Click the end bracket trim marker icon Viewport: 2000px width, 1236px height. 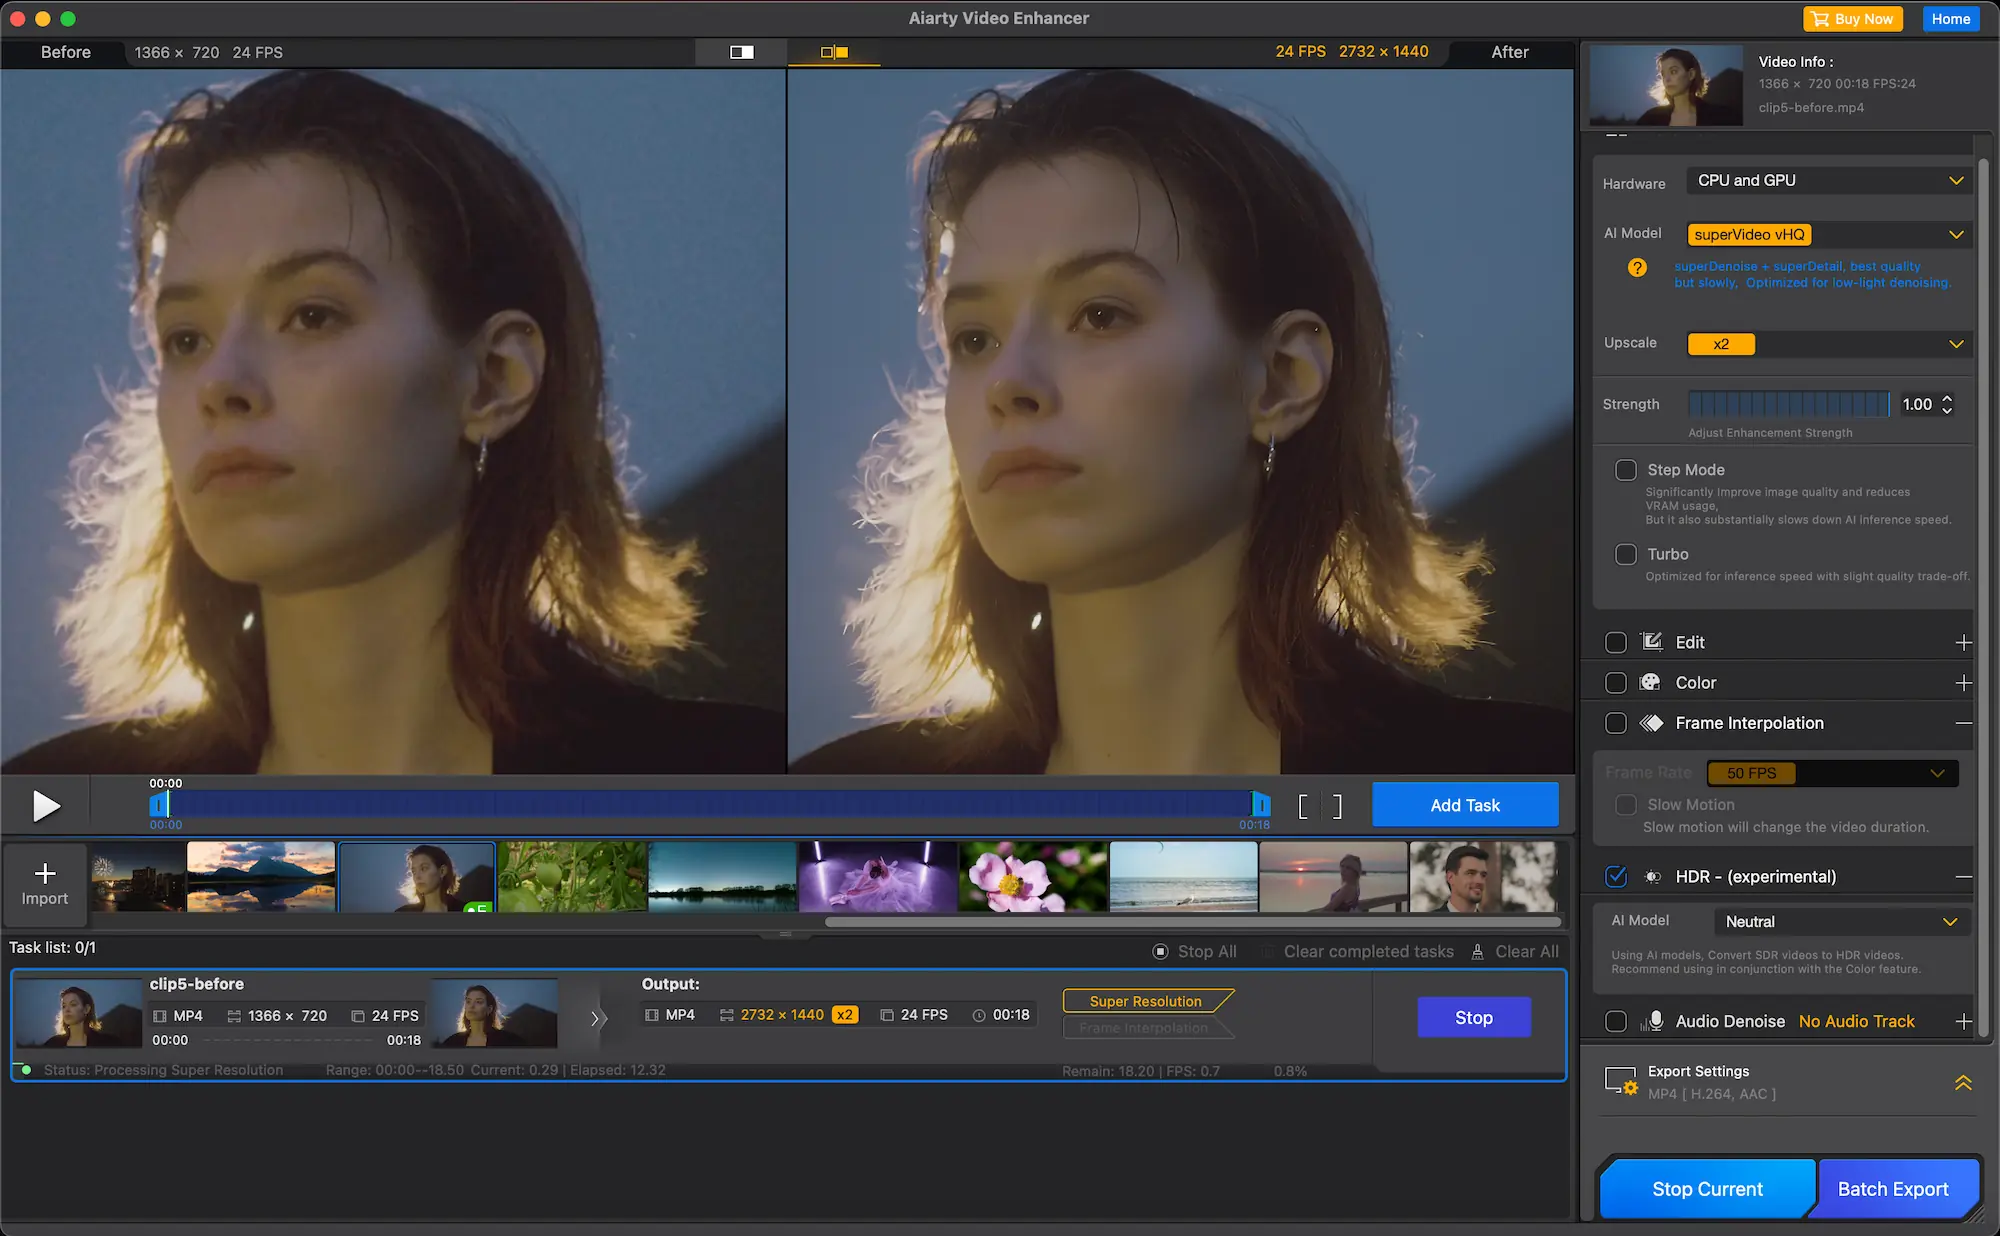point(1337,806)
